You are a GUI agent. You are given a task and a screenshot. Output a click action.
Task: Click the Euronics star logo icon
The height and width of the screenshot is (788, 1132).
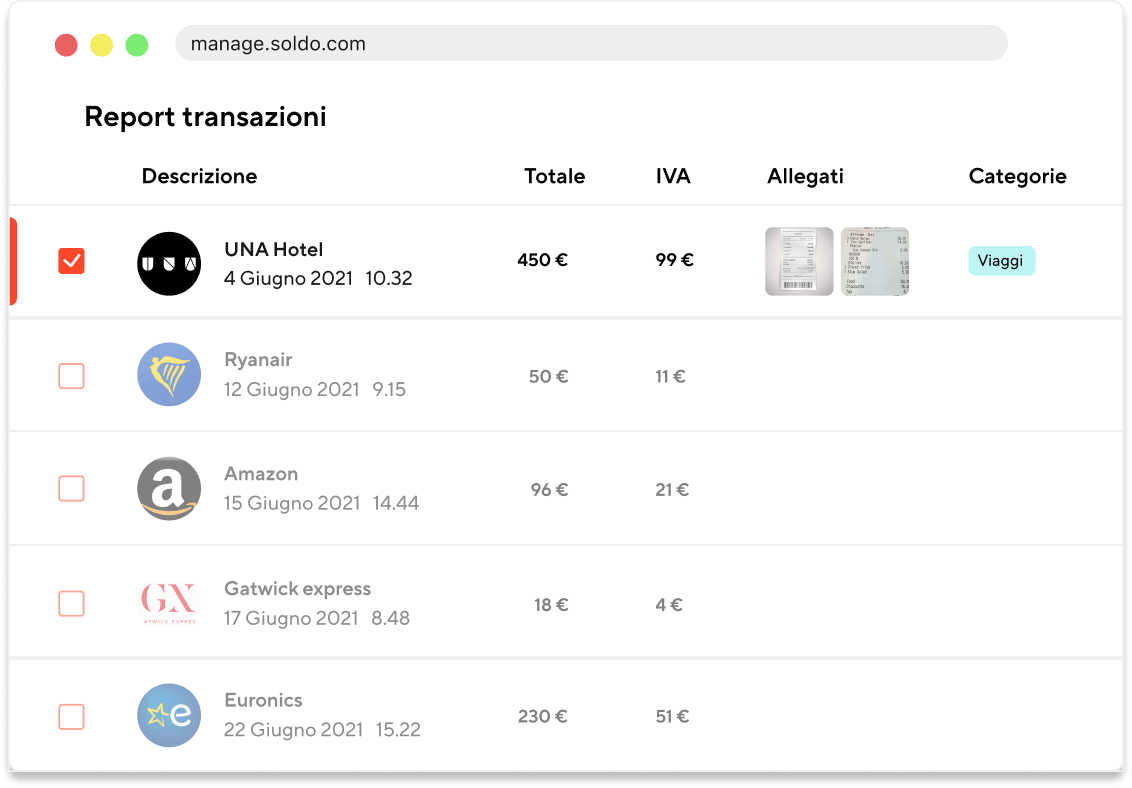(x=169, y=715)
